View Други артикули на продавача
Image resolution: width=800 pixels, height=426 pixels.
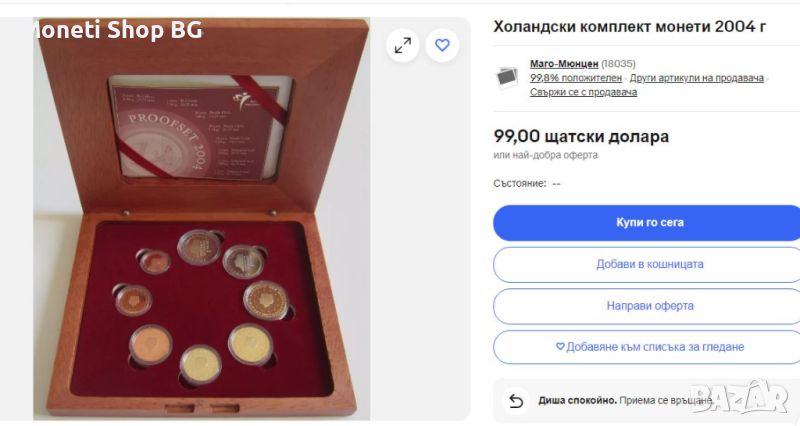(x=696, y=78)
